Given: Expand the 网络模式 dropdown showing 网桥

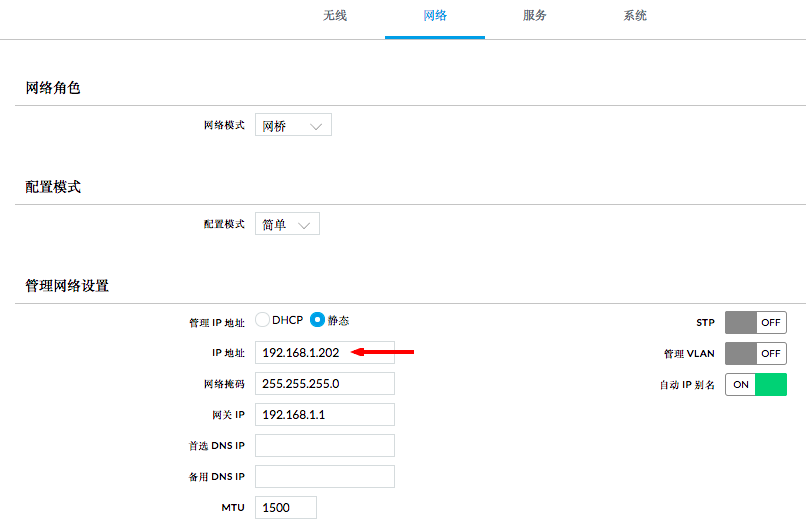Looking at the screenshot, I should [x=293, y=125].
